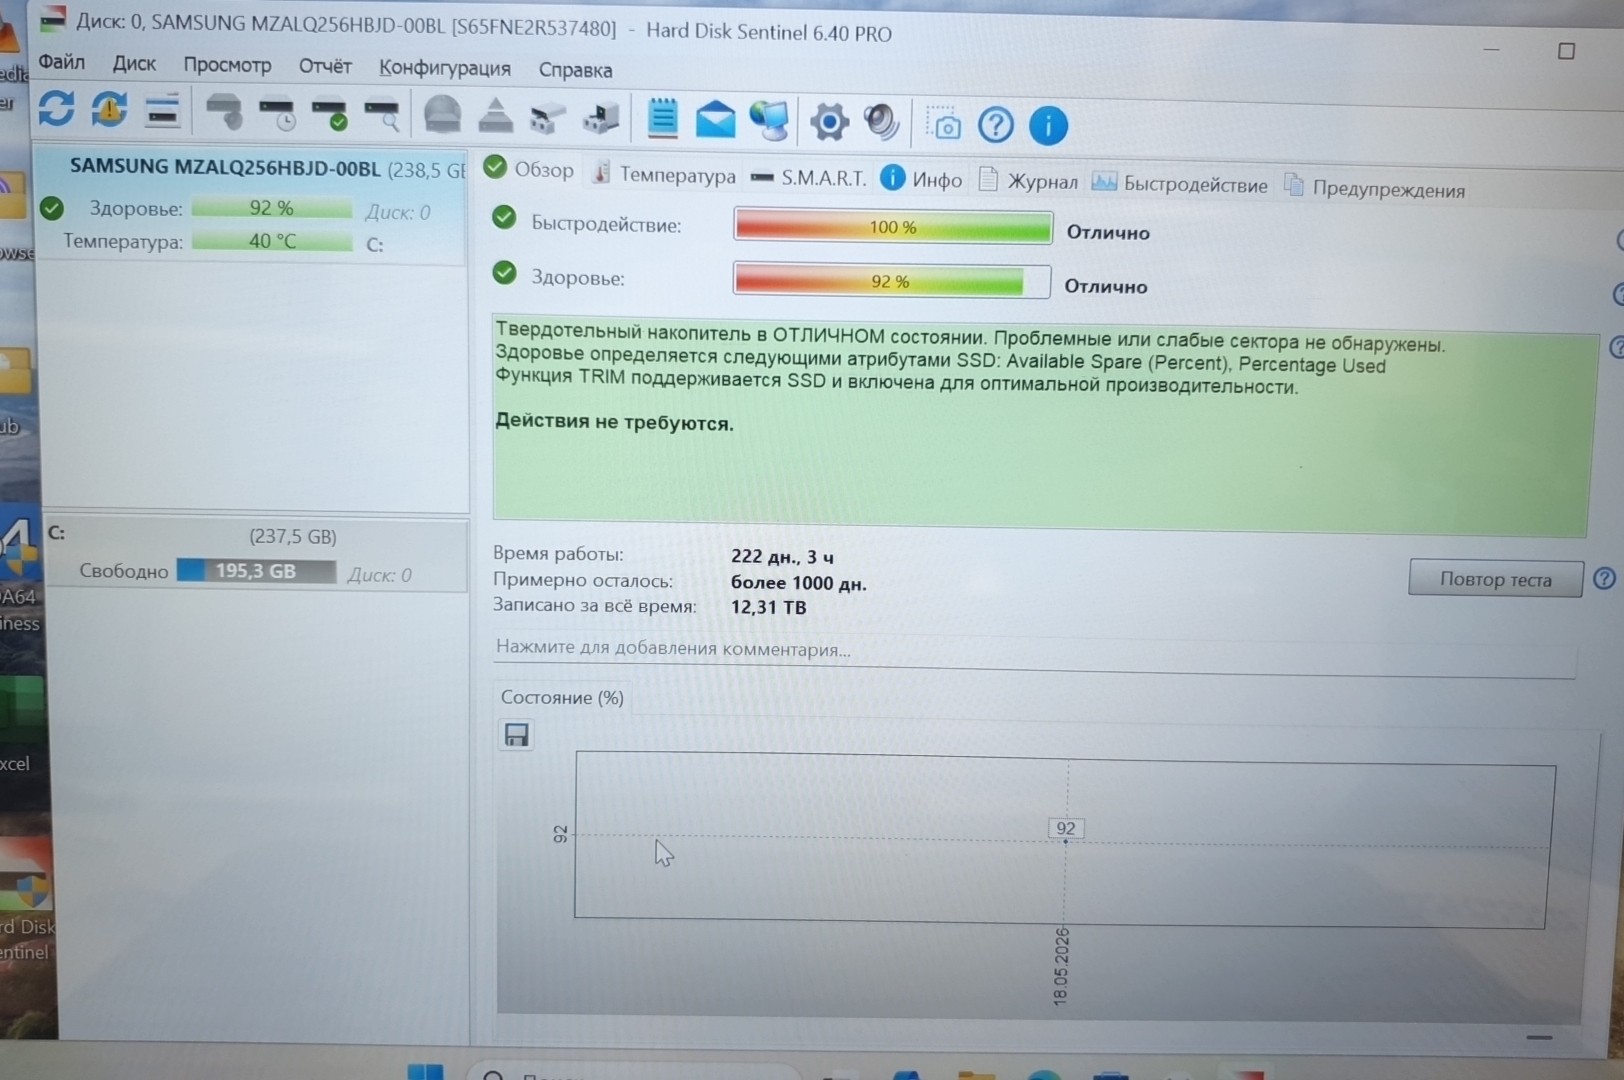
Task: Open the blue notepad report icon
Action: point(662,118)
